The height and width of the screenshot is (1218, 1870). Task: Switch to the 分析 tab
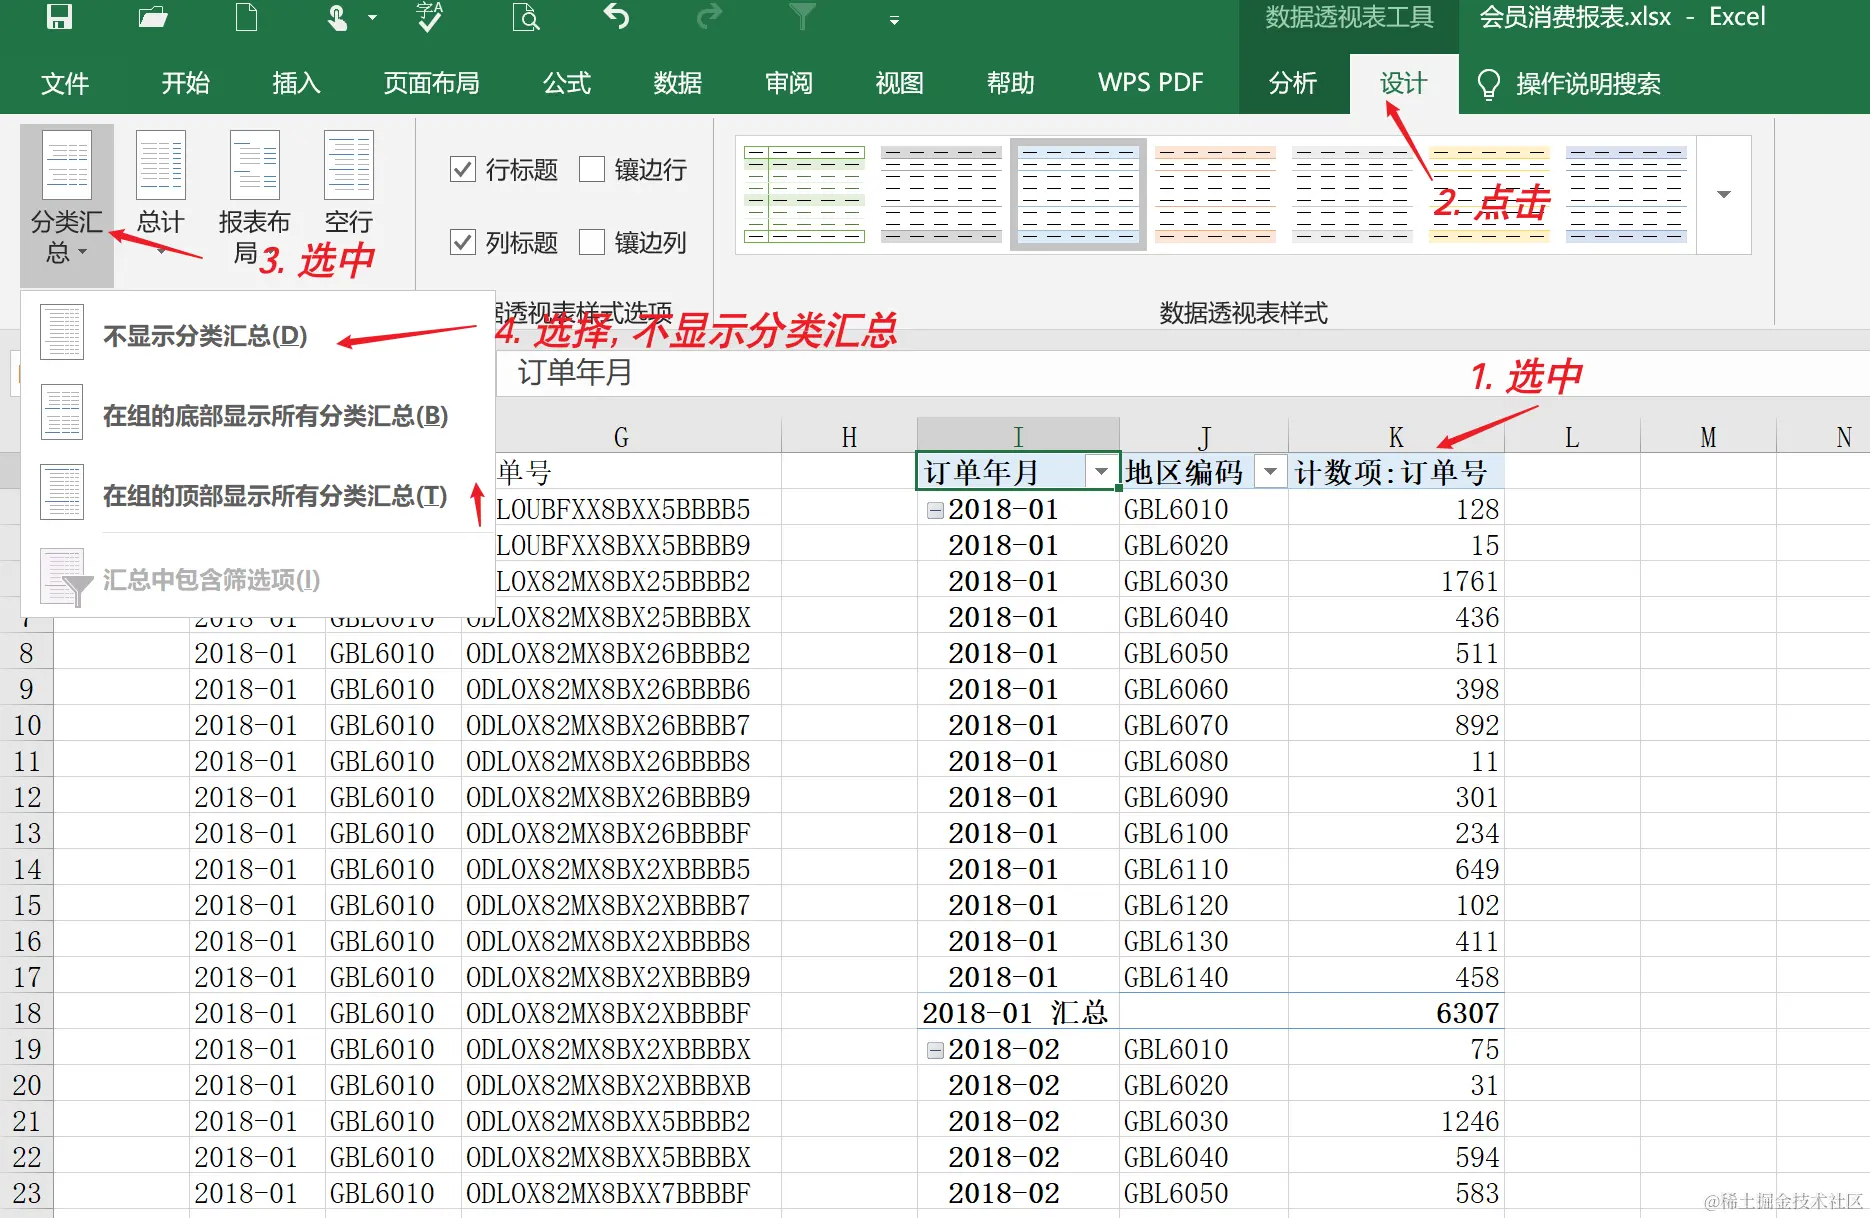pyautogui.click(x=1293, y=84)
